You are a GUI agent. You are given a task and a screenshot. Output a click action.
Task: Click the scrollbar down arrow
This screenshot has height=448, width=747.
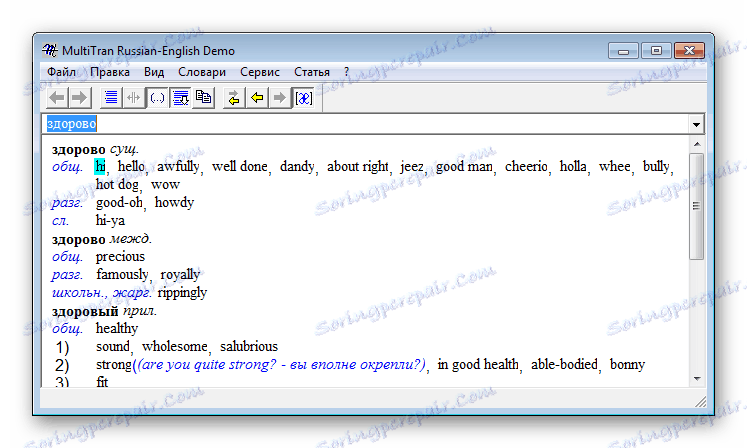click(x=697, y=379)
